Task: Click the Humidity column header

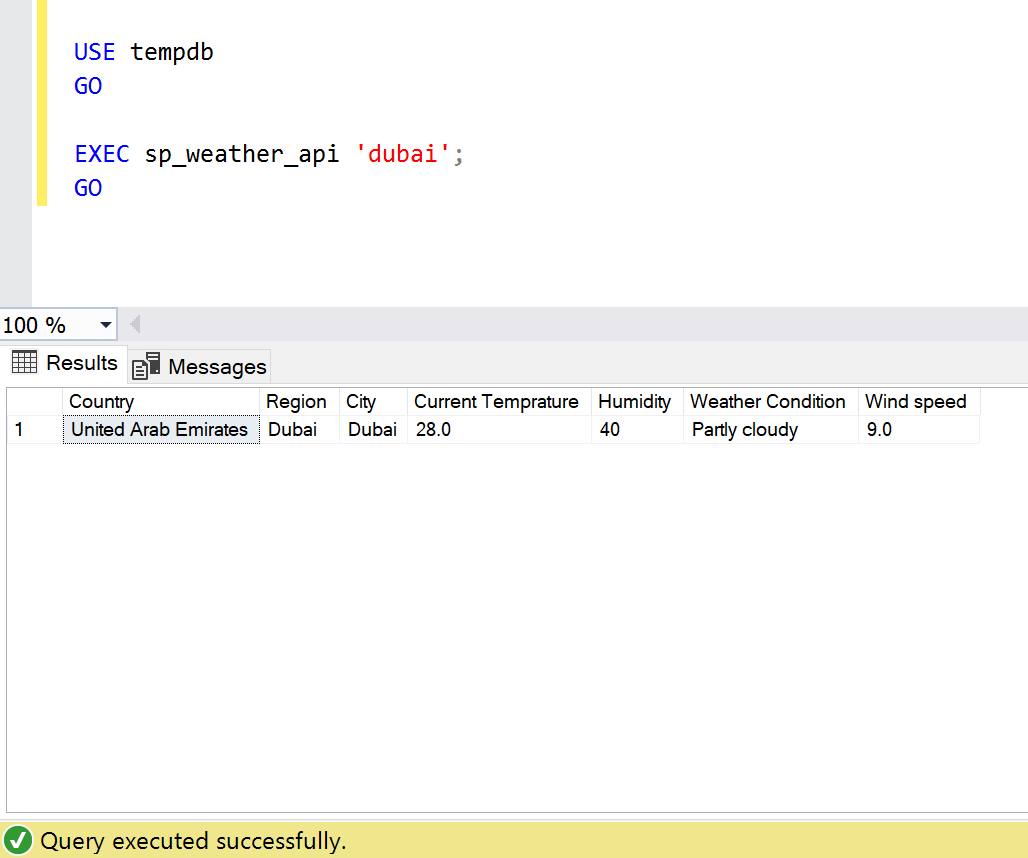Action: click(x=635, y=402)
